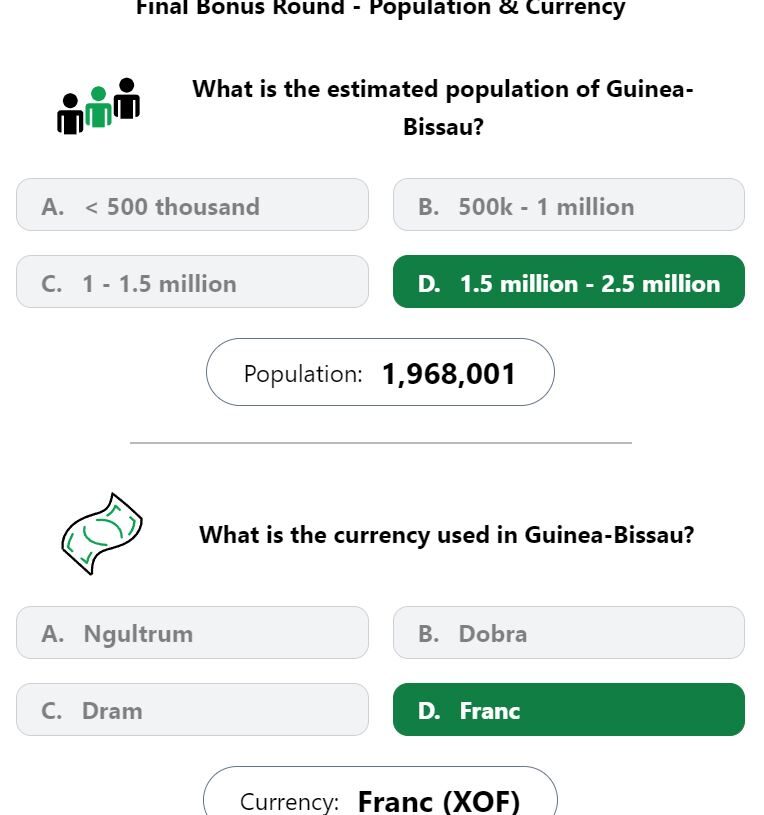Pick the Dram currency option

[x=192, y=710]
